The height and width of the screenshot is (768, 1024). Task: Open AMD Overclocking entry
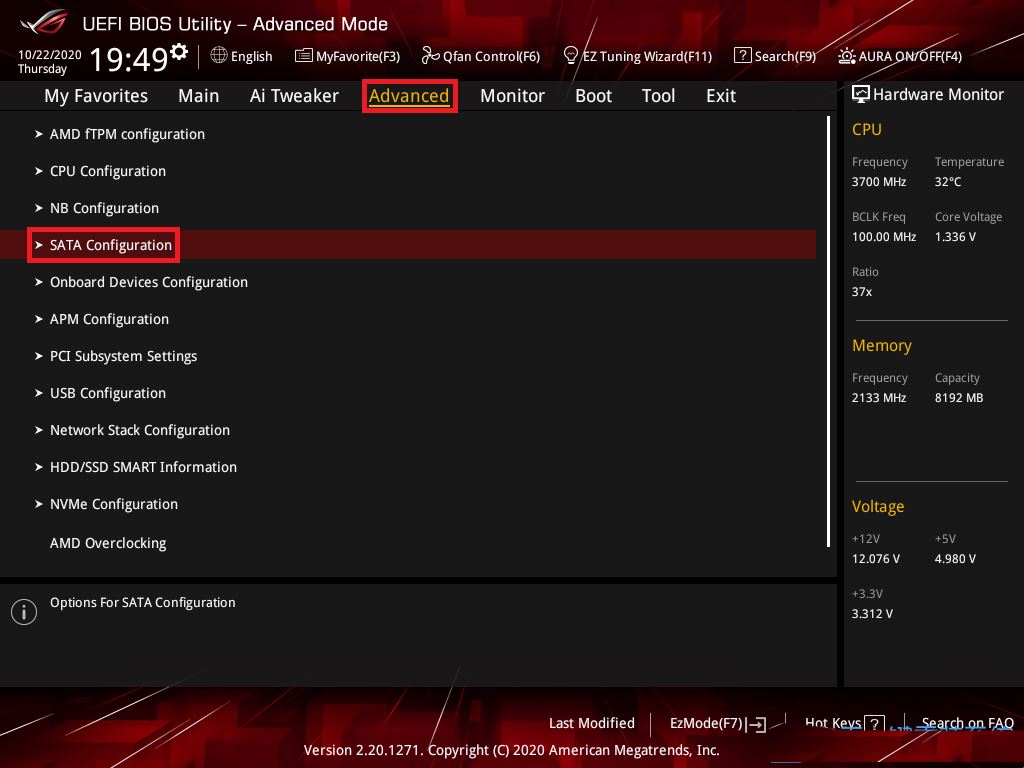tap(108, 543)
